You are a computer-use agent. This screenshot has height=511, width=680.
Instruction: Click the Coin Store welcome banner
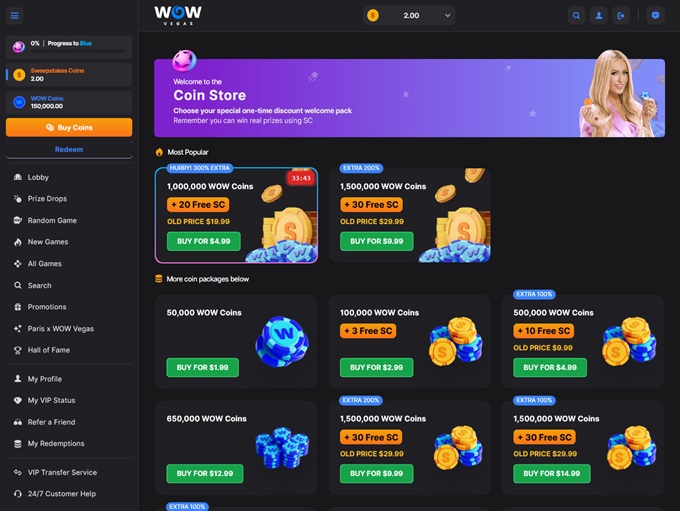pos(409,98)
